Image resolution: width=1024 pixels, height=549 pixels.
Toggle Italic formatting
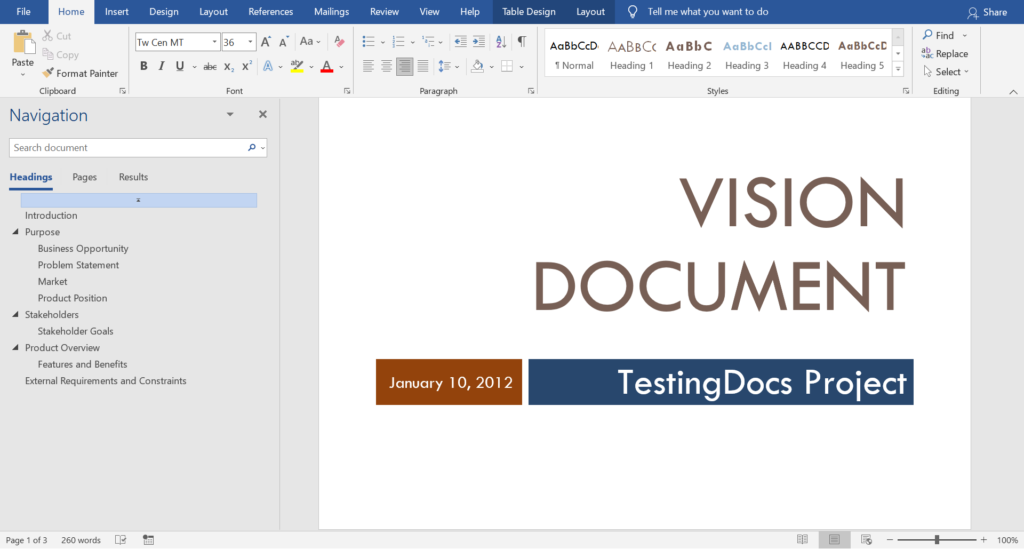click(161, 66)
